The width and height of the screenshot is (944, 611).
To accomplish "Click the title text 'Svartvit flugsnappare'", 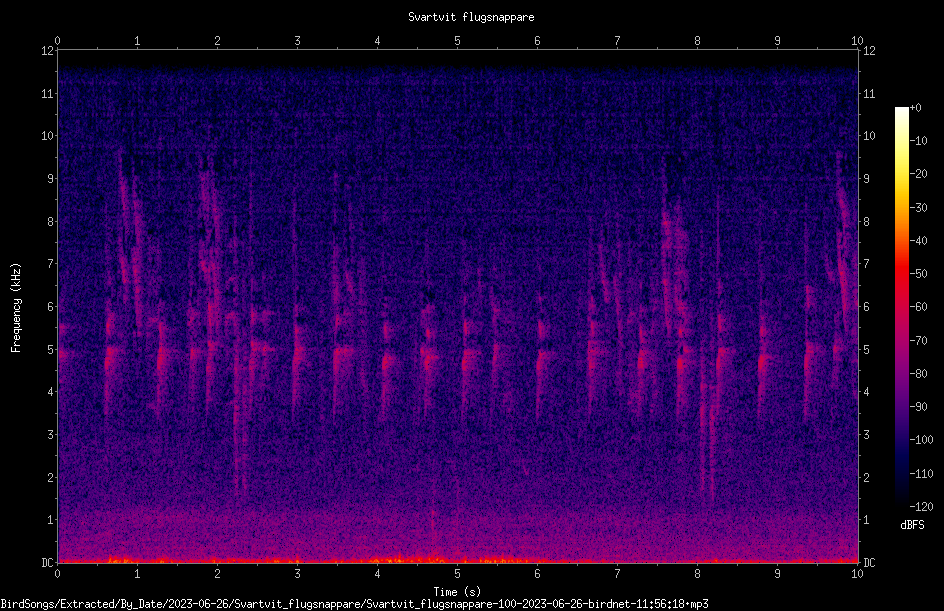I will pos(471,17).
